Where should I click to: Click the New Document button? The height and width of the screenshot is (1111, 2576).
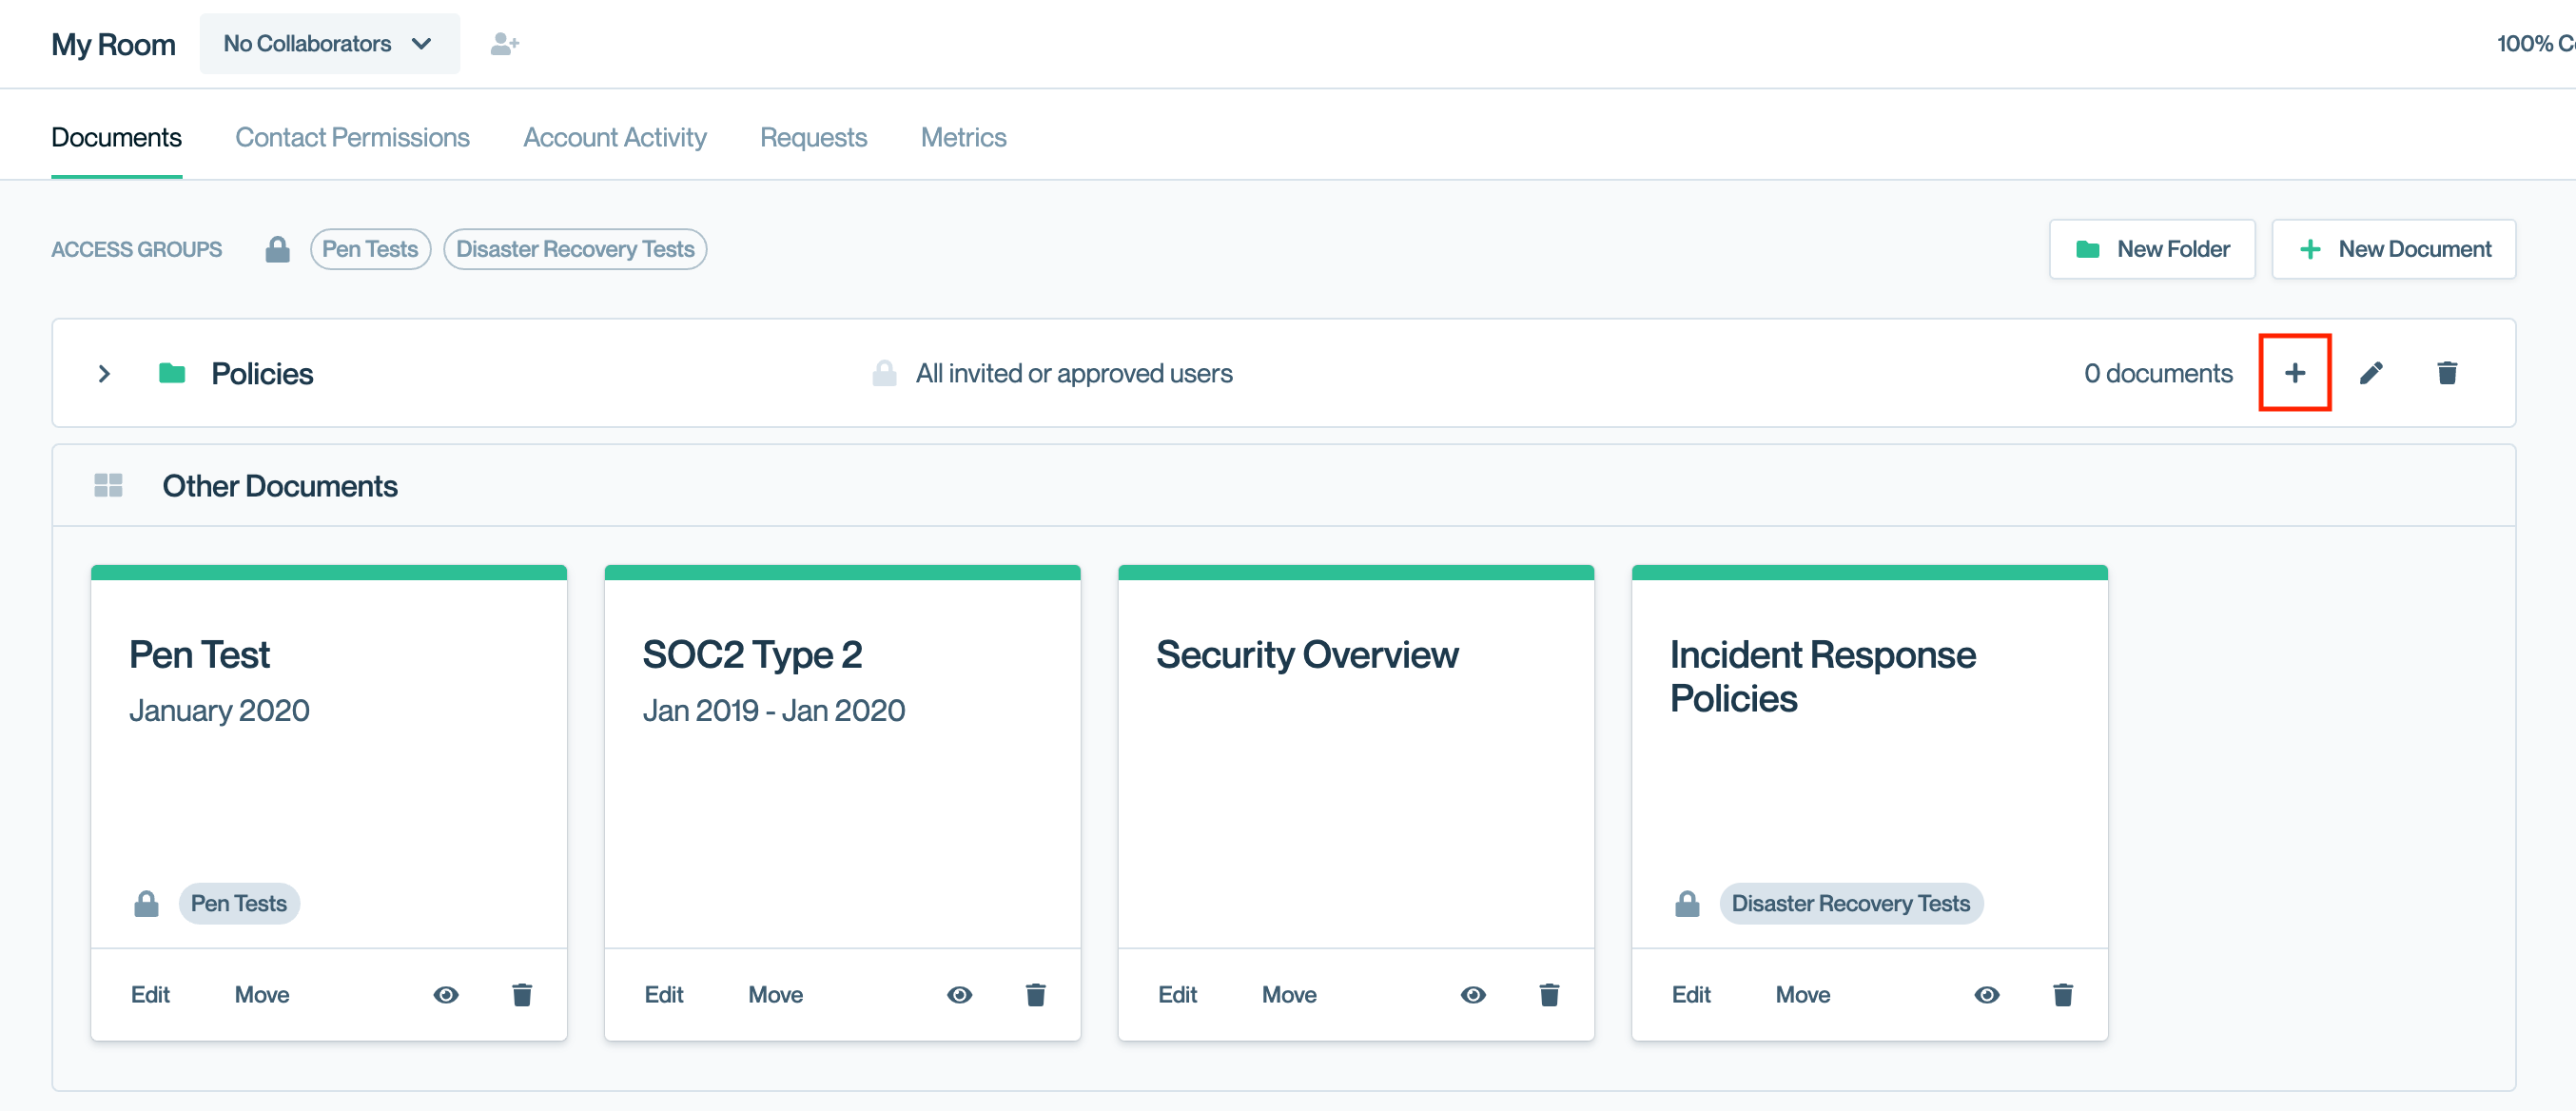(2393, 249)
